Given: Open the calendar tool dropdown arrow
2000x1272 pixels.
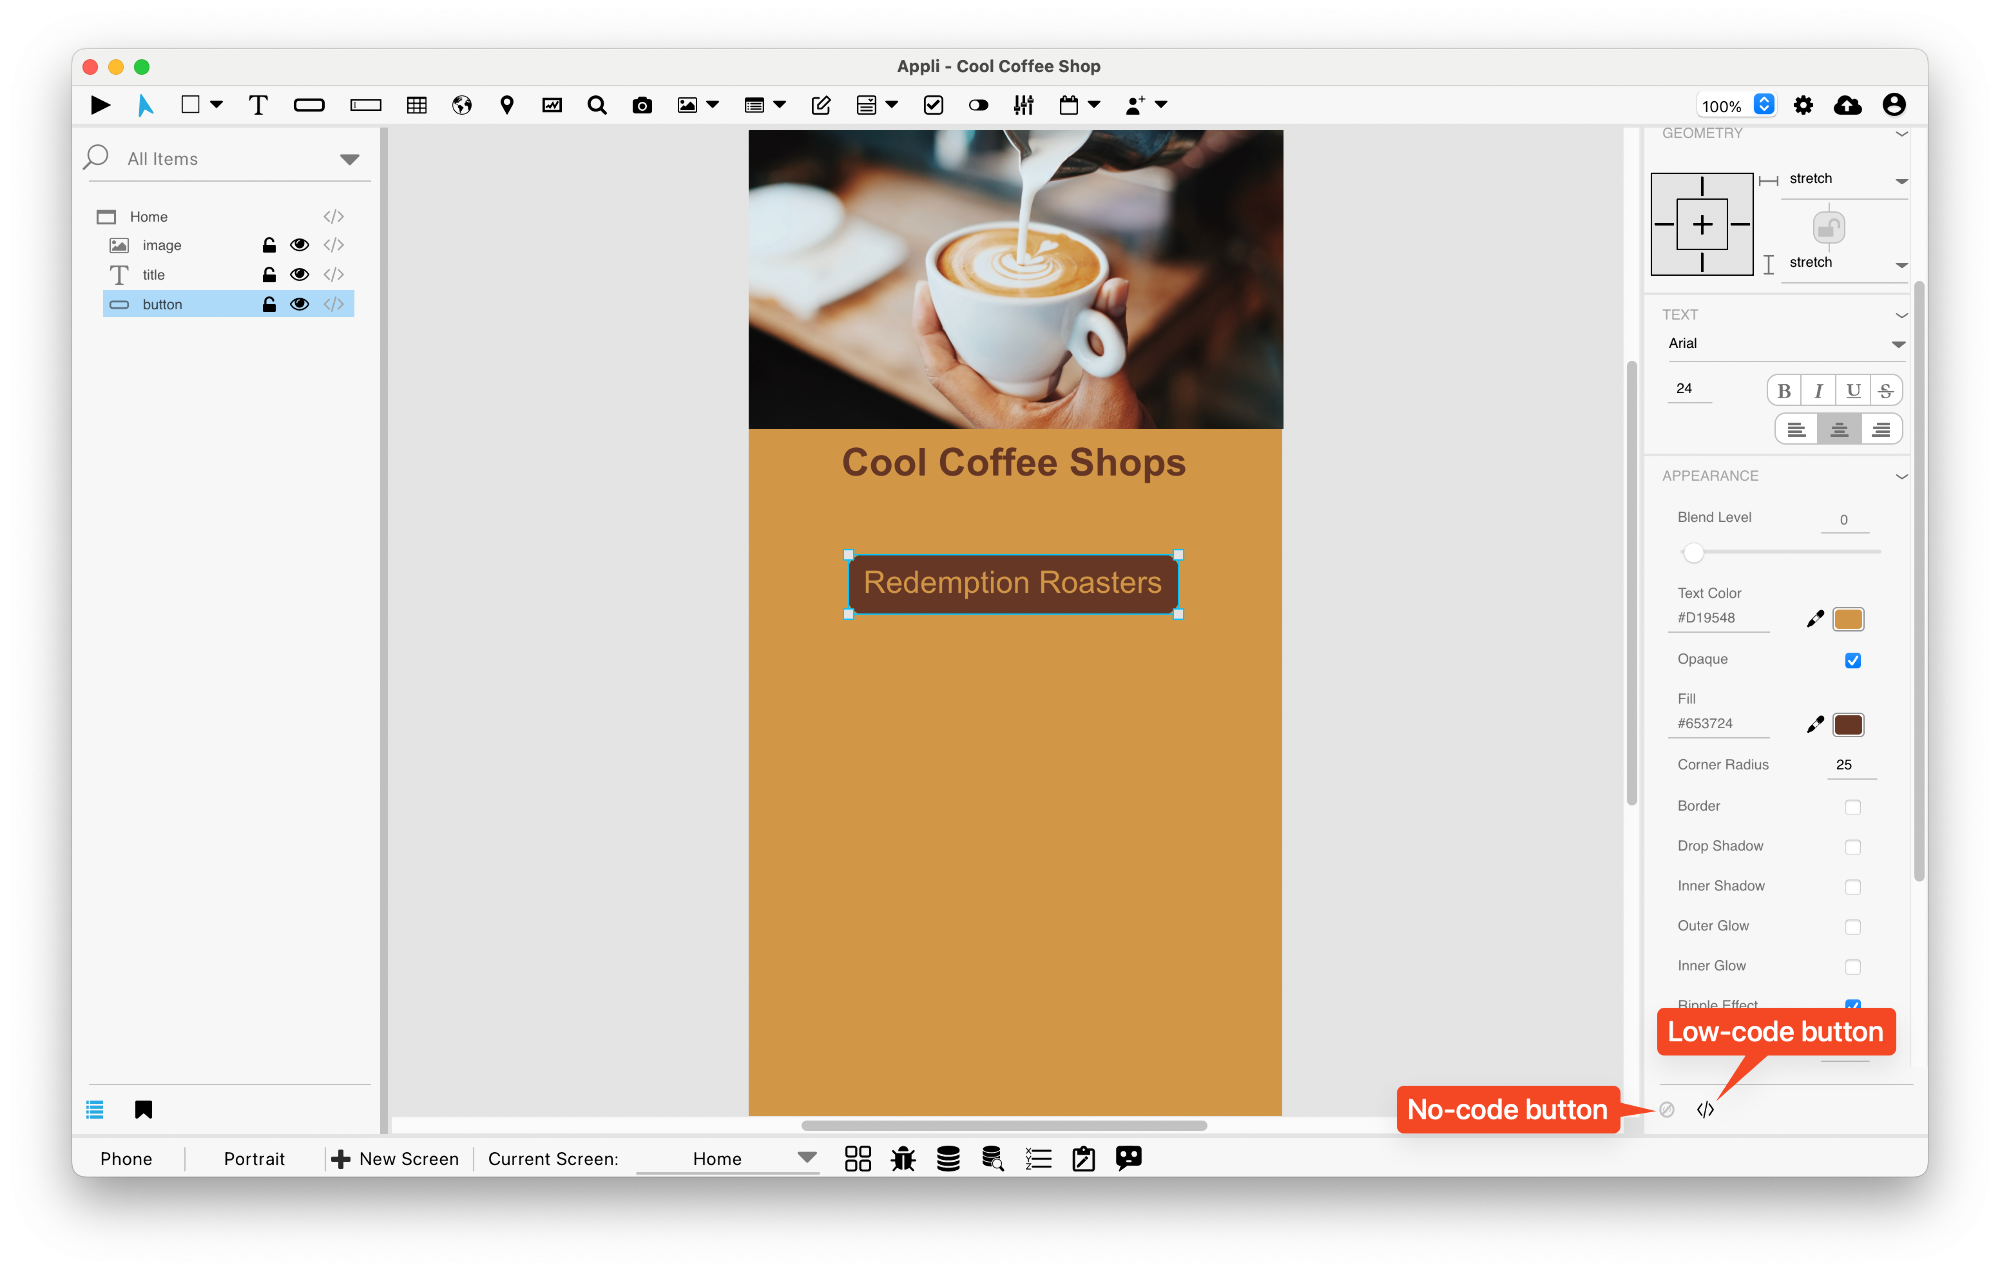Looking at the screenshot, I should coord(1094,104).
